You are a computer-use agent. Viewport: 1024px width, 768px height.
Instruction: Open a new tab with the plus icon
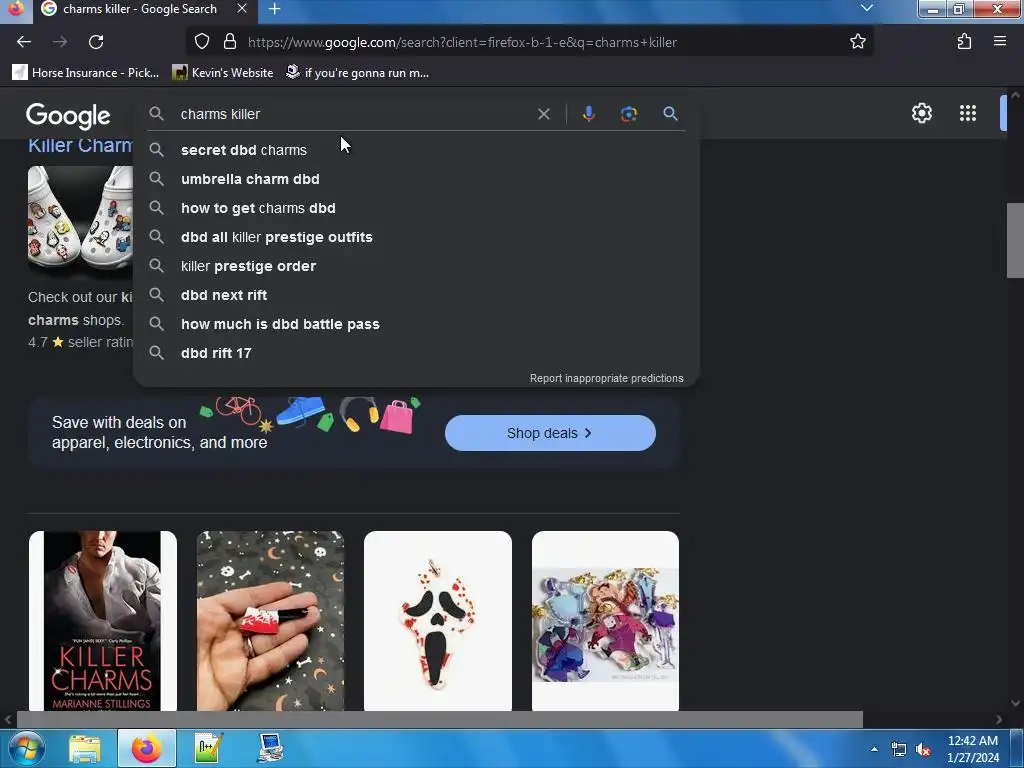(274, 9)
